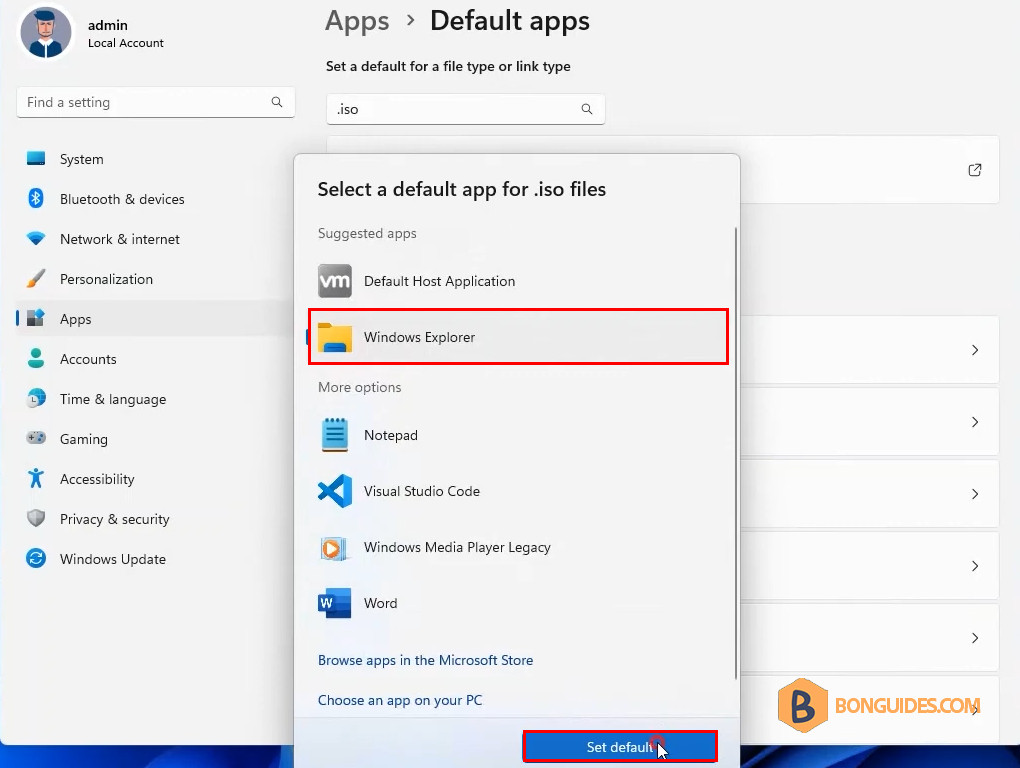Click the Personalization paintbrush icon
1020x768 pixels.
[x=36, y=278]
